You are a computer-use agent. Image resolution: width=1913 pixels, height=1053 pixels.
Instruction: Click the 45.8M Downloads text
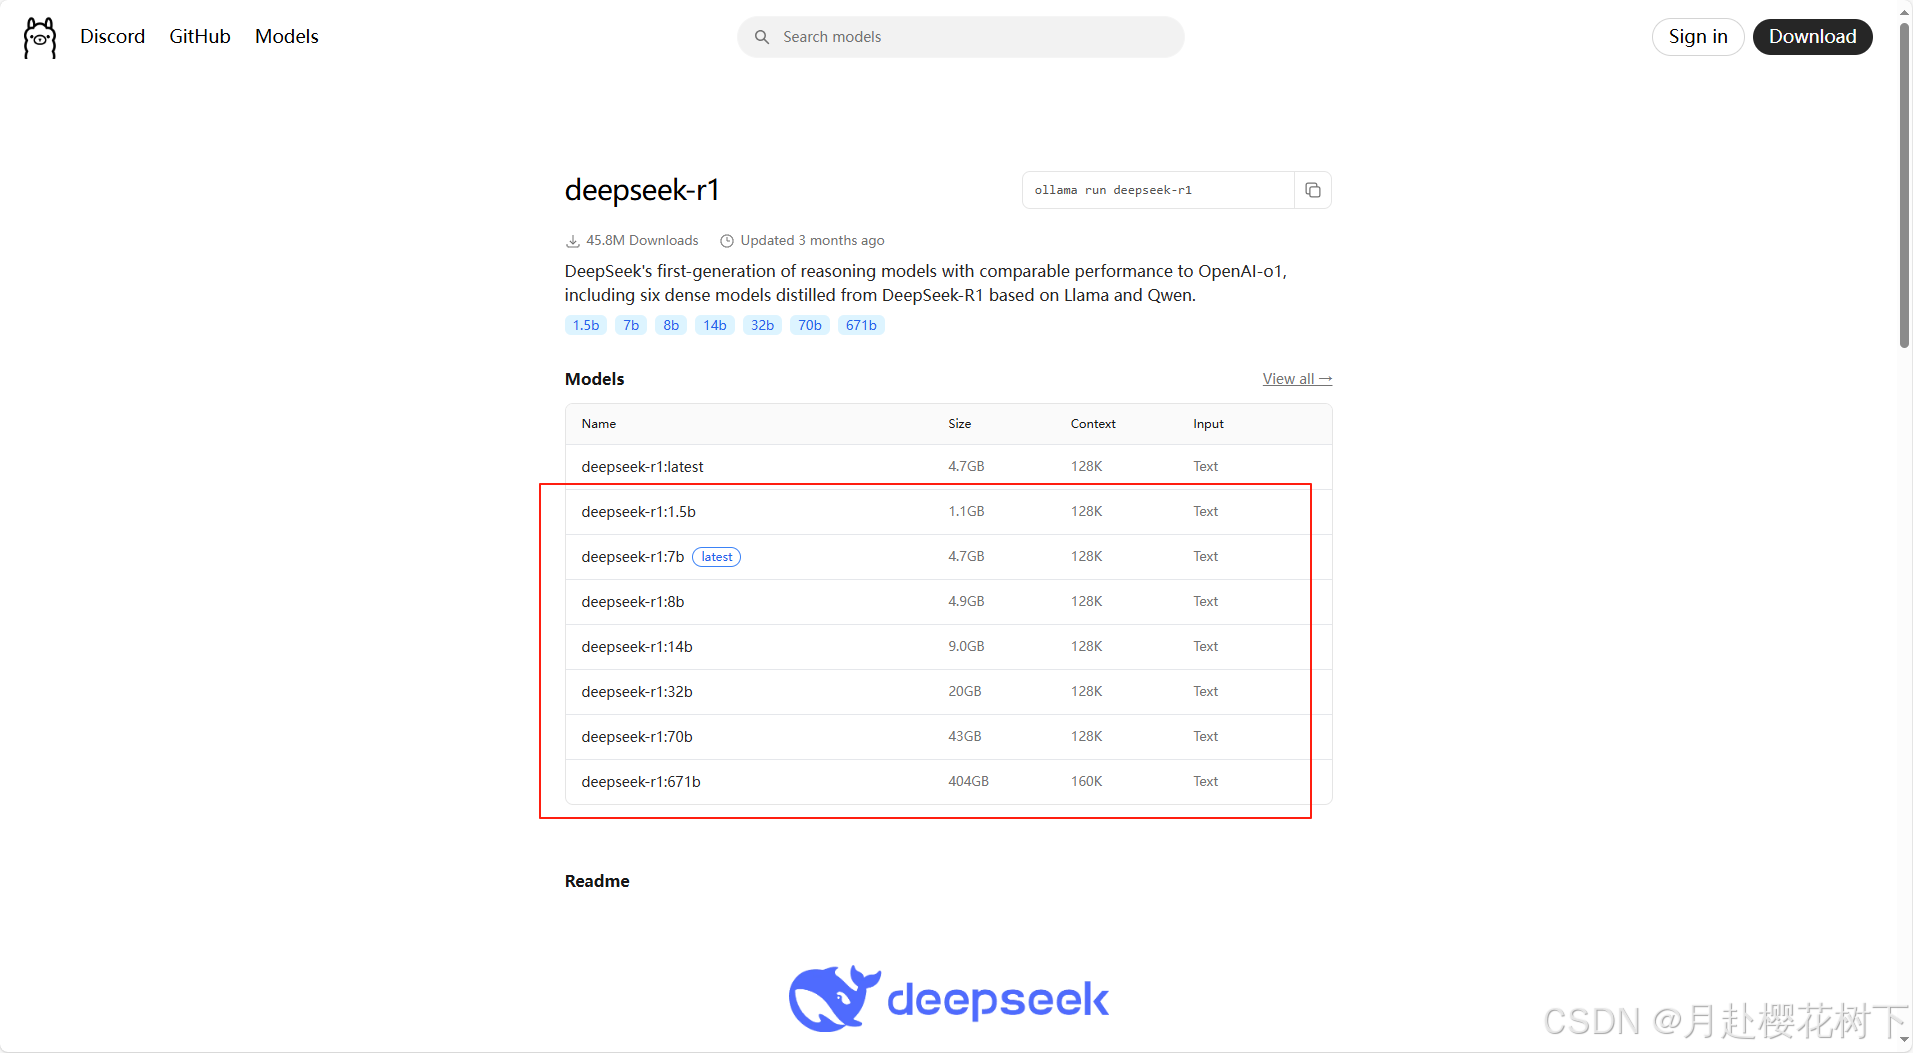pyautogui.click(x=642, y=241)
